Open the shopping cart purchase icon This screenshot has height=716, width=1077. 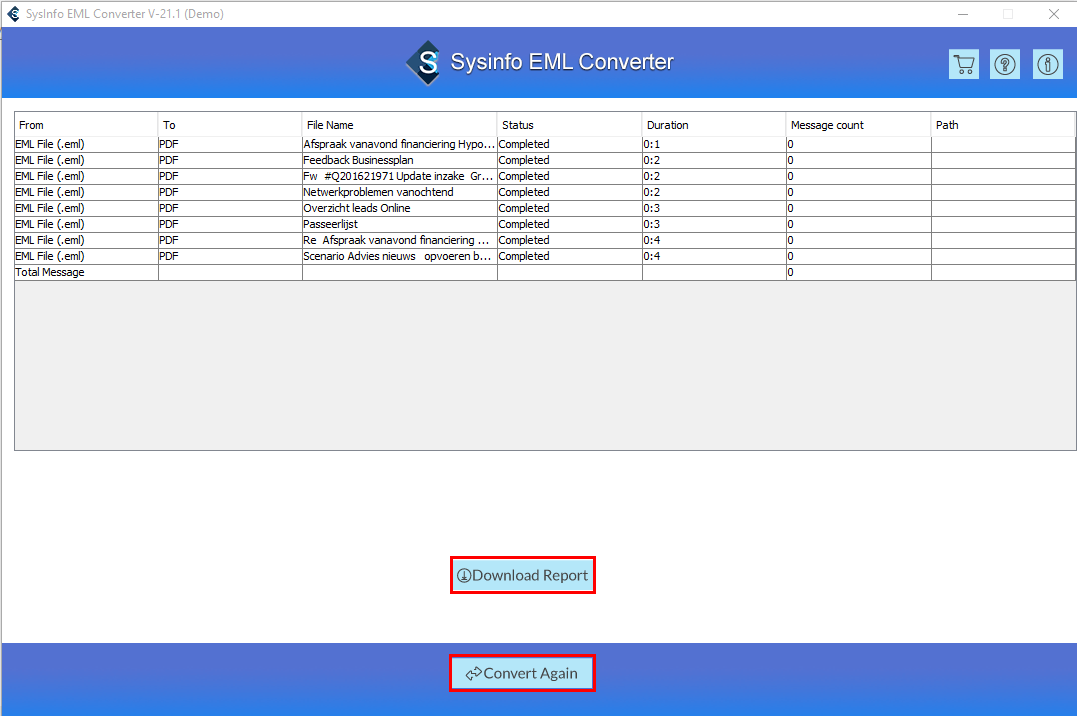pos(964,65)
